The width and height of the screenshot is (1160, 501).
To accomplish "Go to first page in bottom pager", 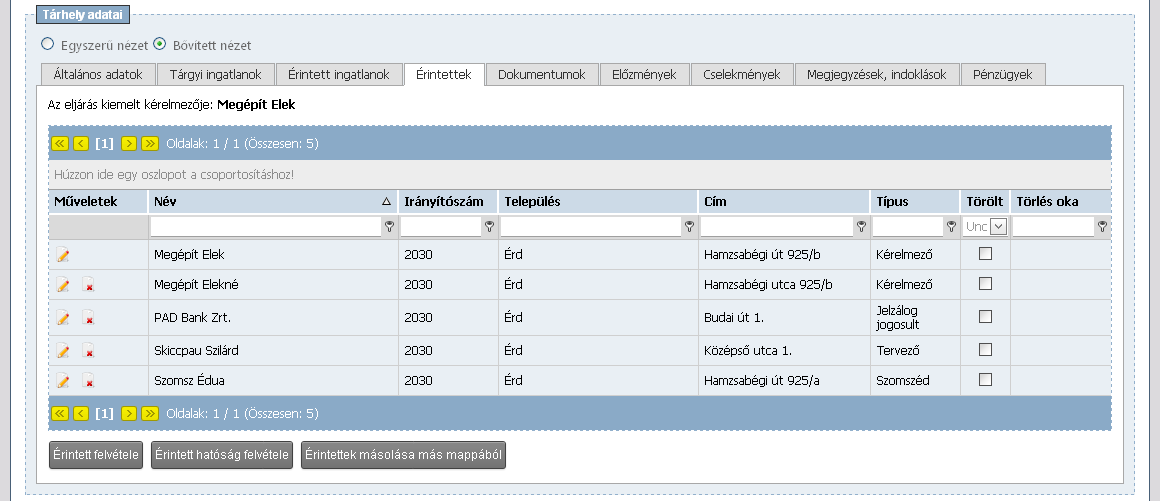I will coord(61,414).
